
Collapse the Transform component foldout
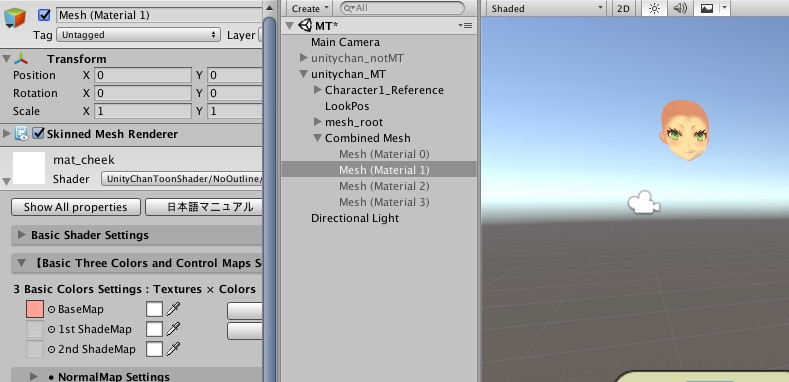(6, 59)
